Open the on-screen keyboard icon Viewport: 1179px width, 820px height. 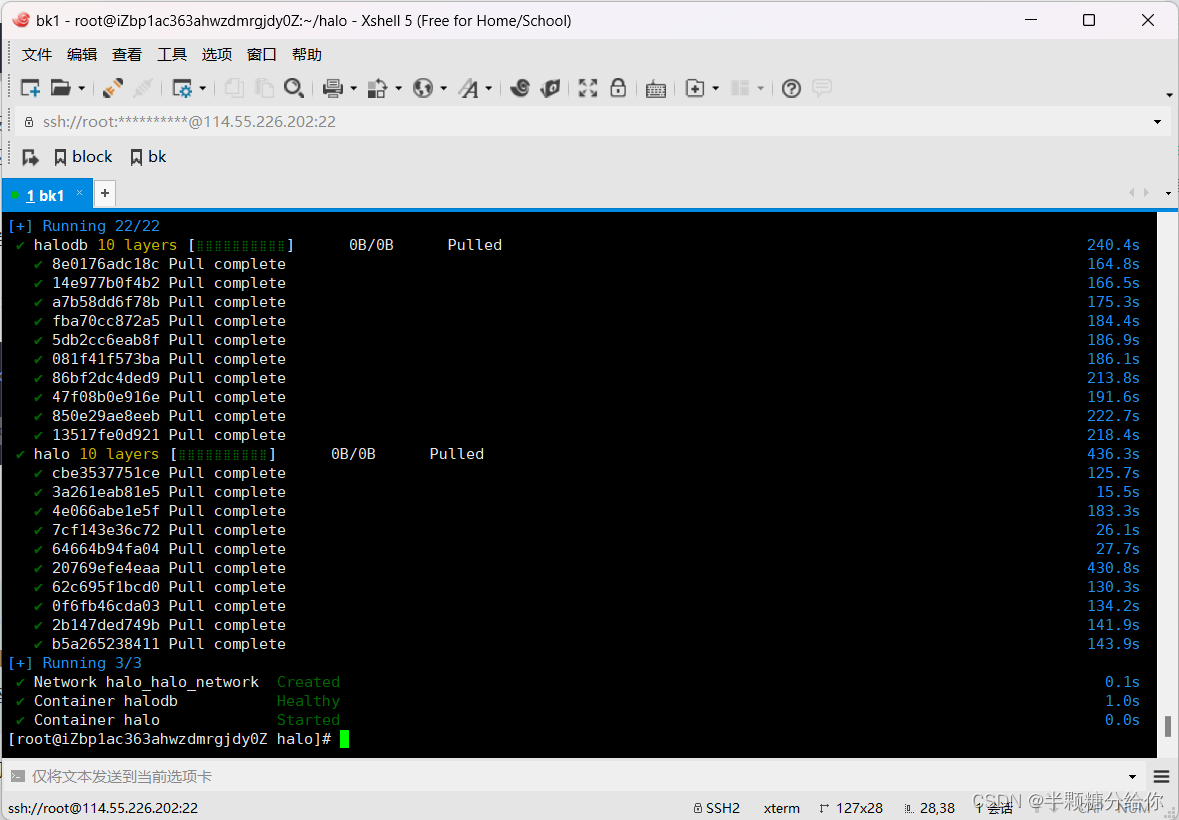[x=656, y=88]
